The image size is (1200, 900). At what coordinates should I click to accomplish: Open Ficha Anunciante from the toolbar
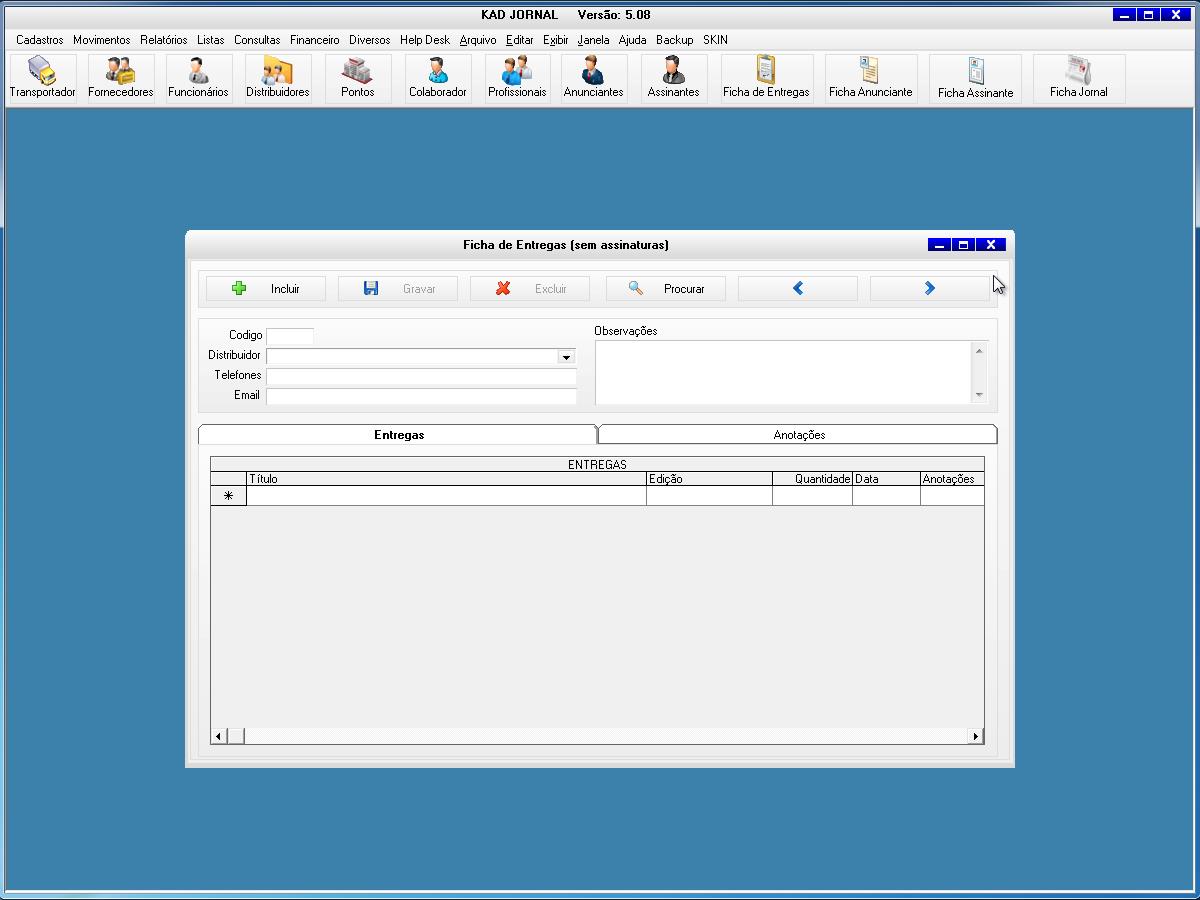coord(870,78)
